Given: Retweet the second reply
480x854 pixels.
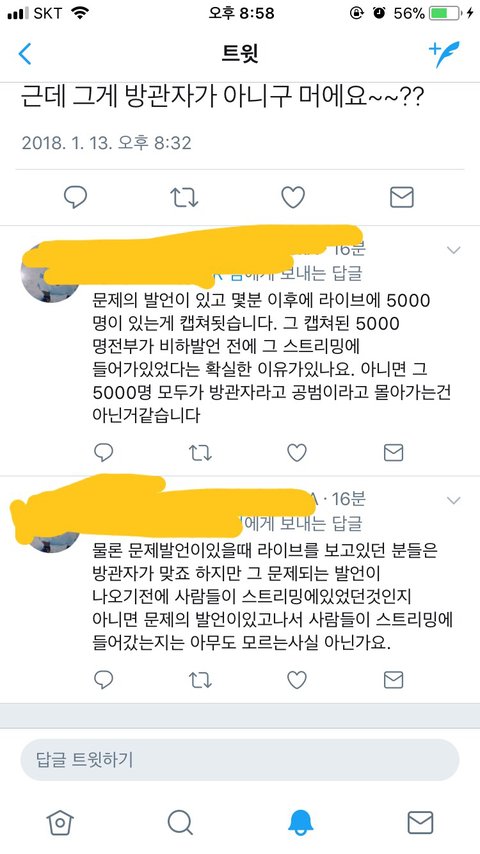Looking at the screenshot, I should pos(200,680).
